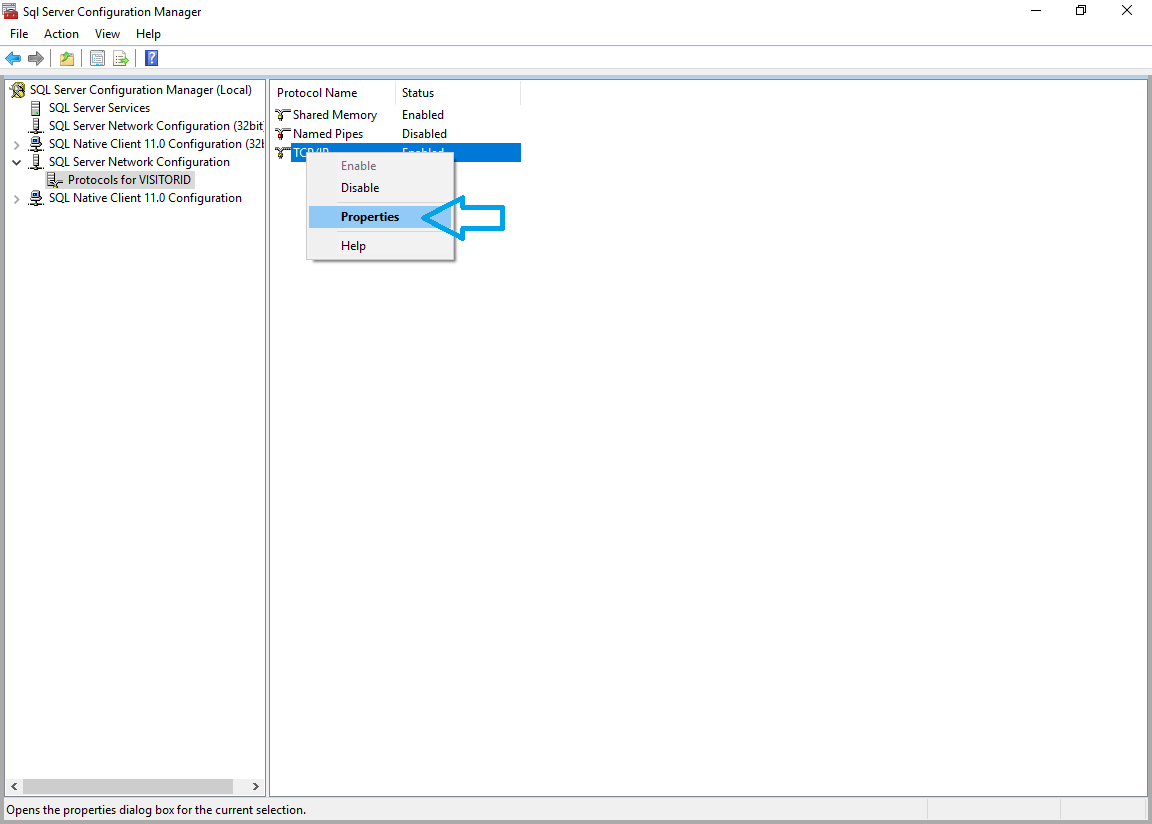The image size is (1152, 824).
Task: Click the Export List toolbar icon
Action: (121, 58)
